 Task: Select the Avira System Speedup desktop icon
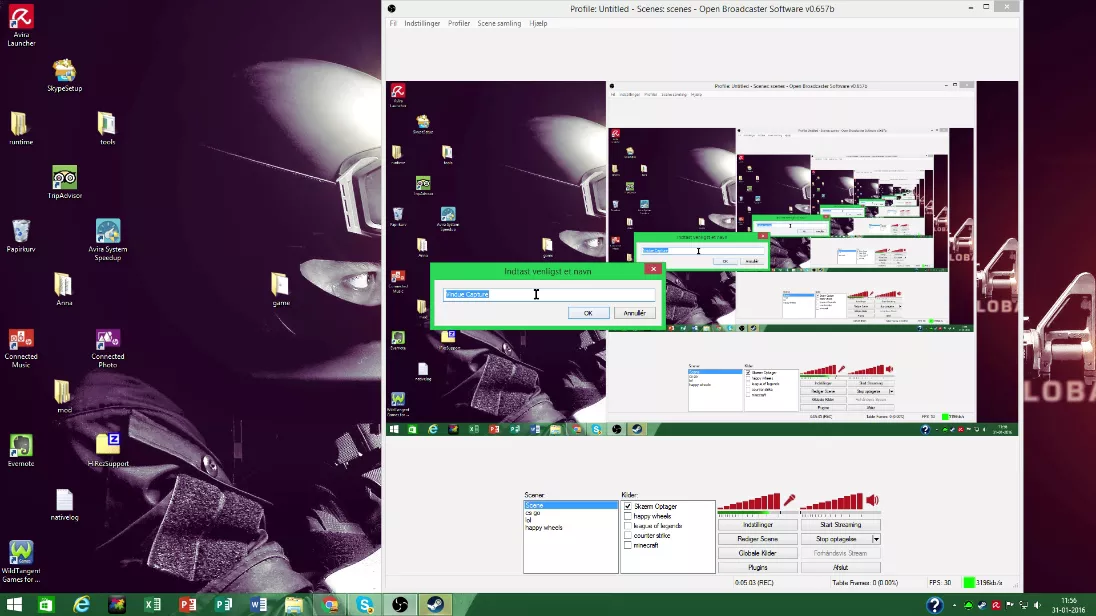(x=108, y=240)
